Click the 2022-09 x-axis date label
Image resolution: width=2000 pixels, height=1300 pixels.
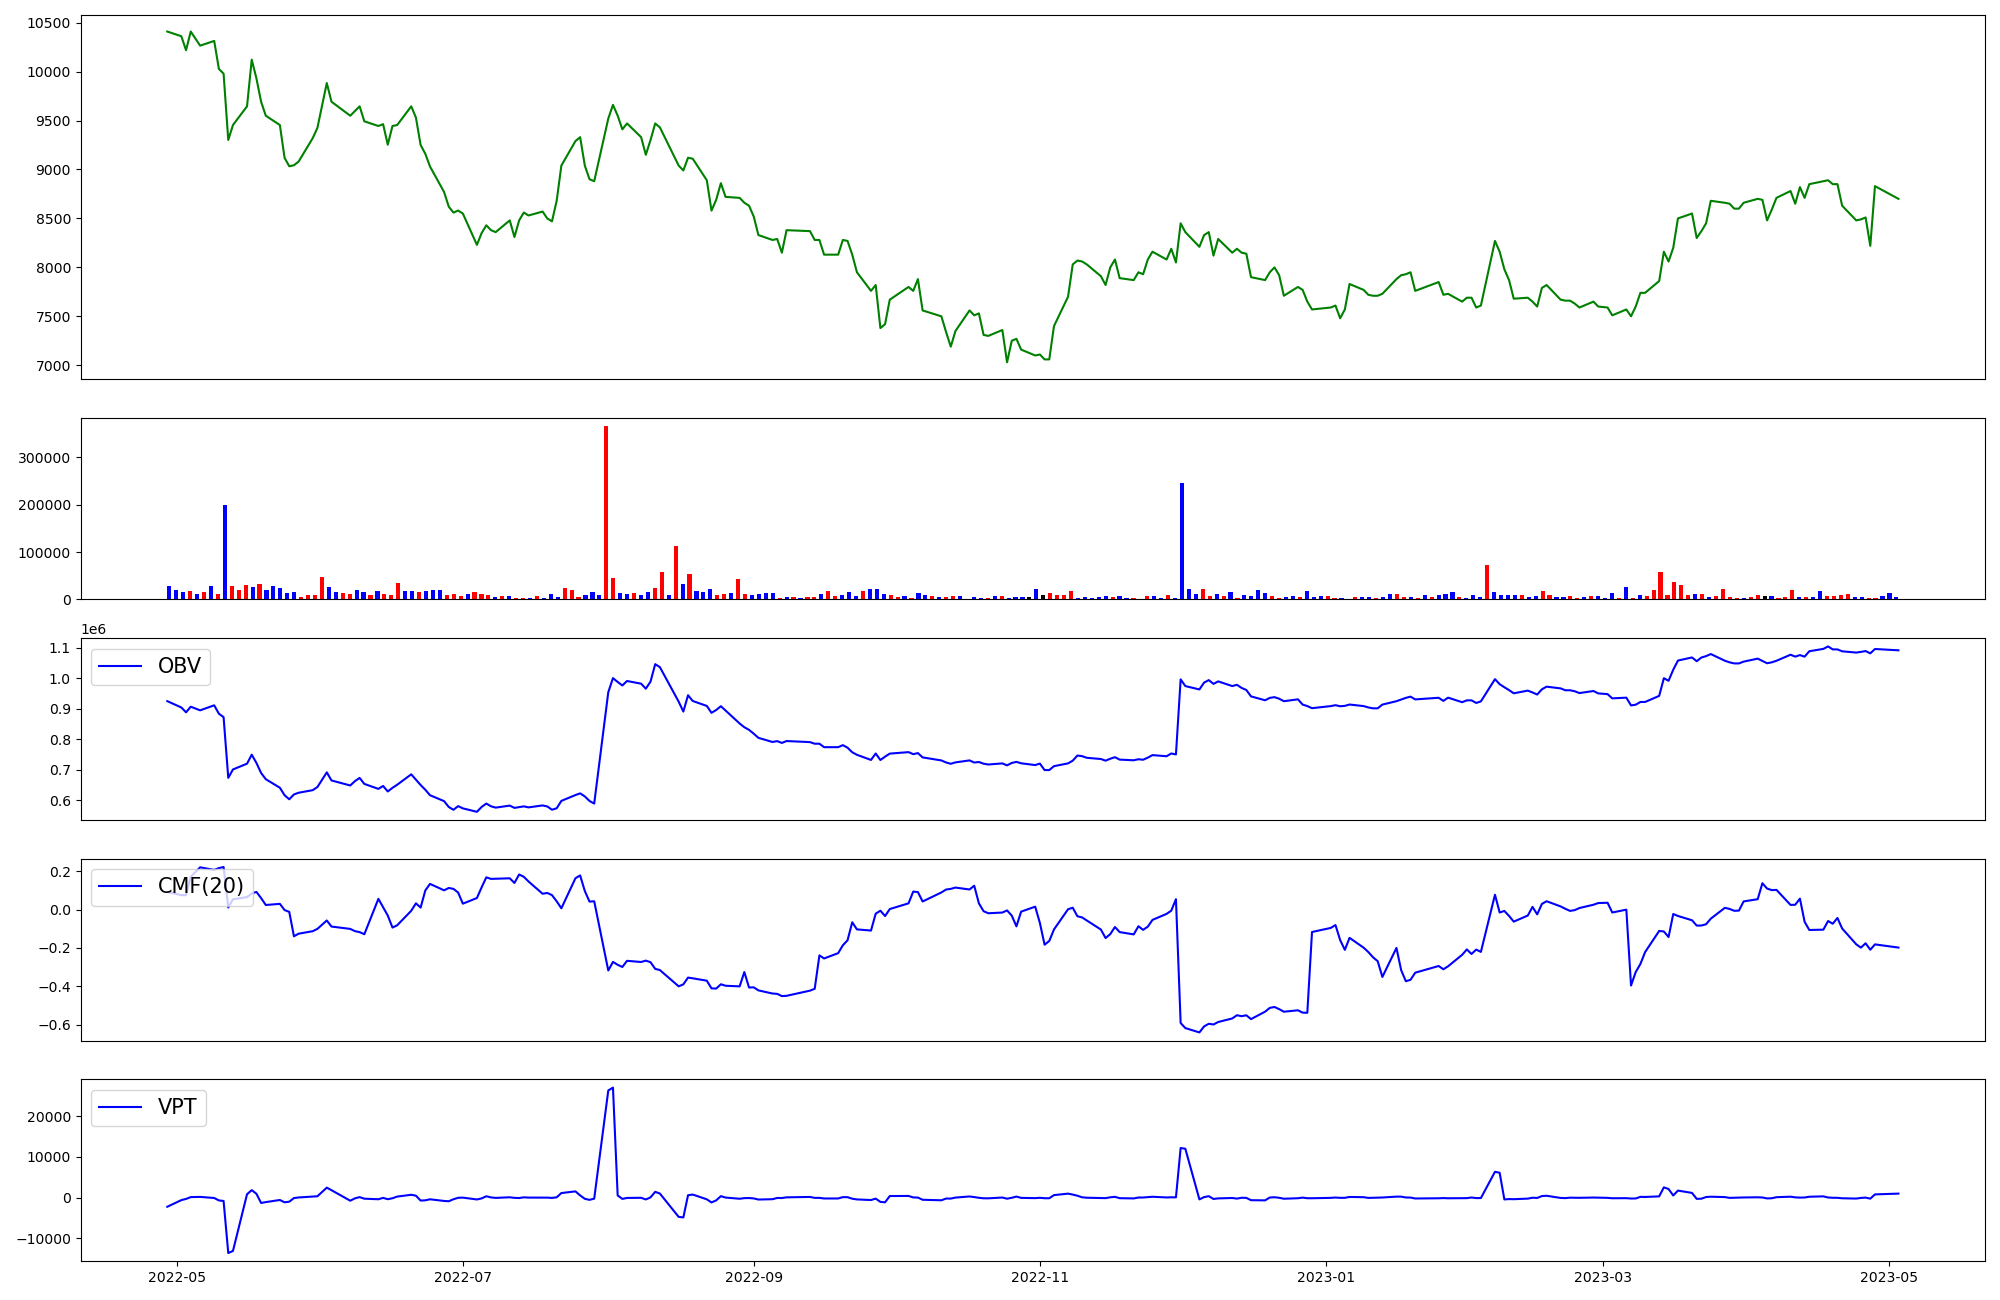click(753, 1277)
